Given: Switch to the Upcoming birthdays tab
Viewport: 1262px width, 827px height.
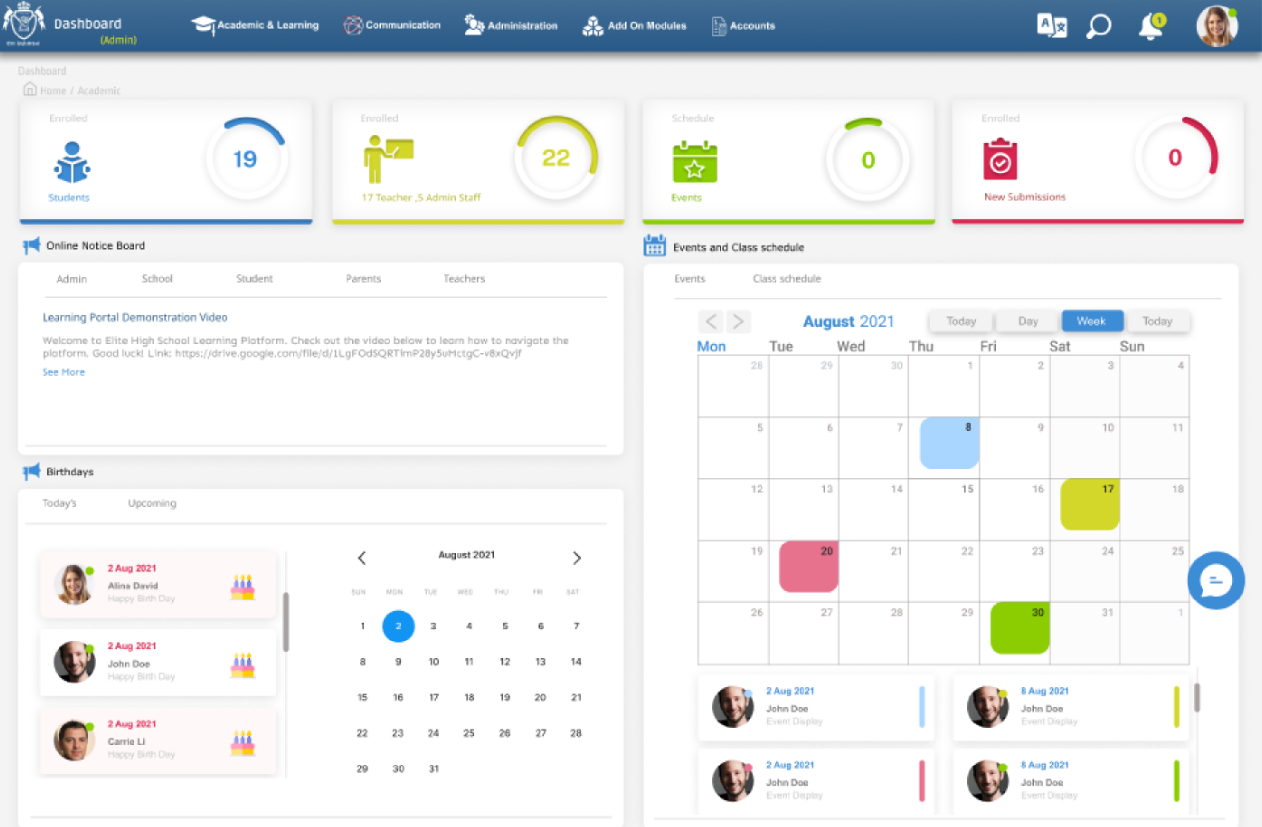Looking at the screenshot, I should 152,503.
